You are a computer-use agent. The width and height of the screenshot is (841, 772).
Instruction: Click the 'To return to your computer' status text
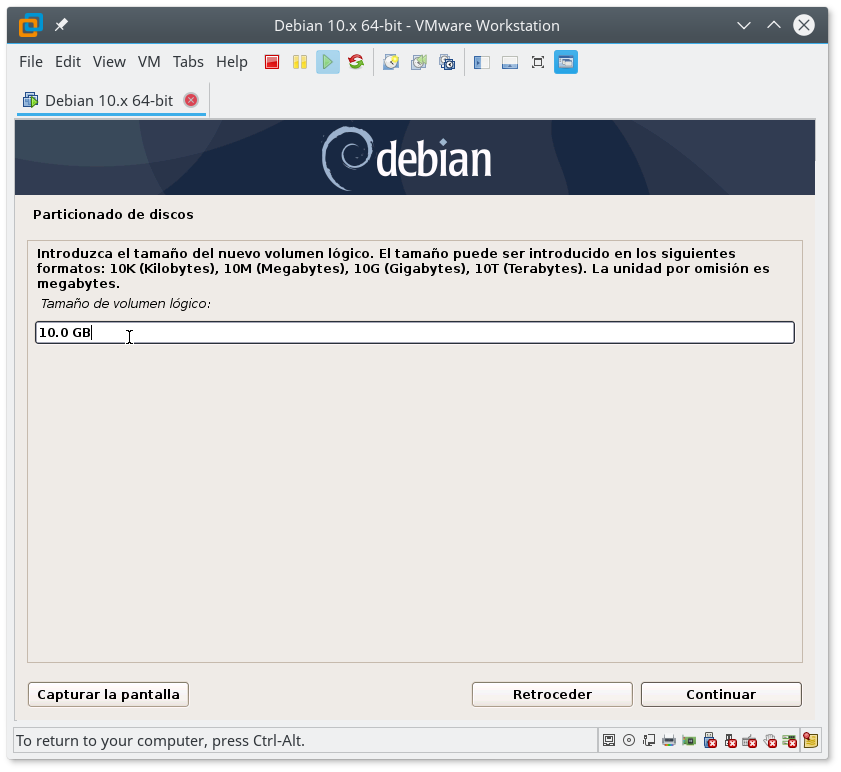coord(160,741)
